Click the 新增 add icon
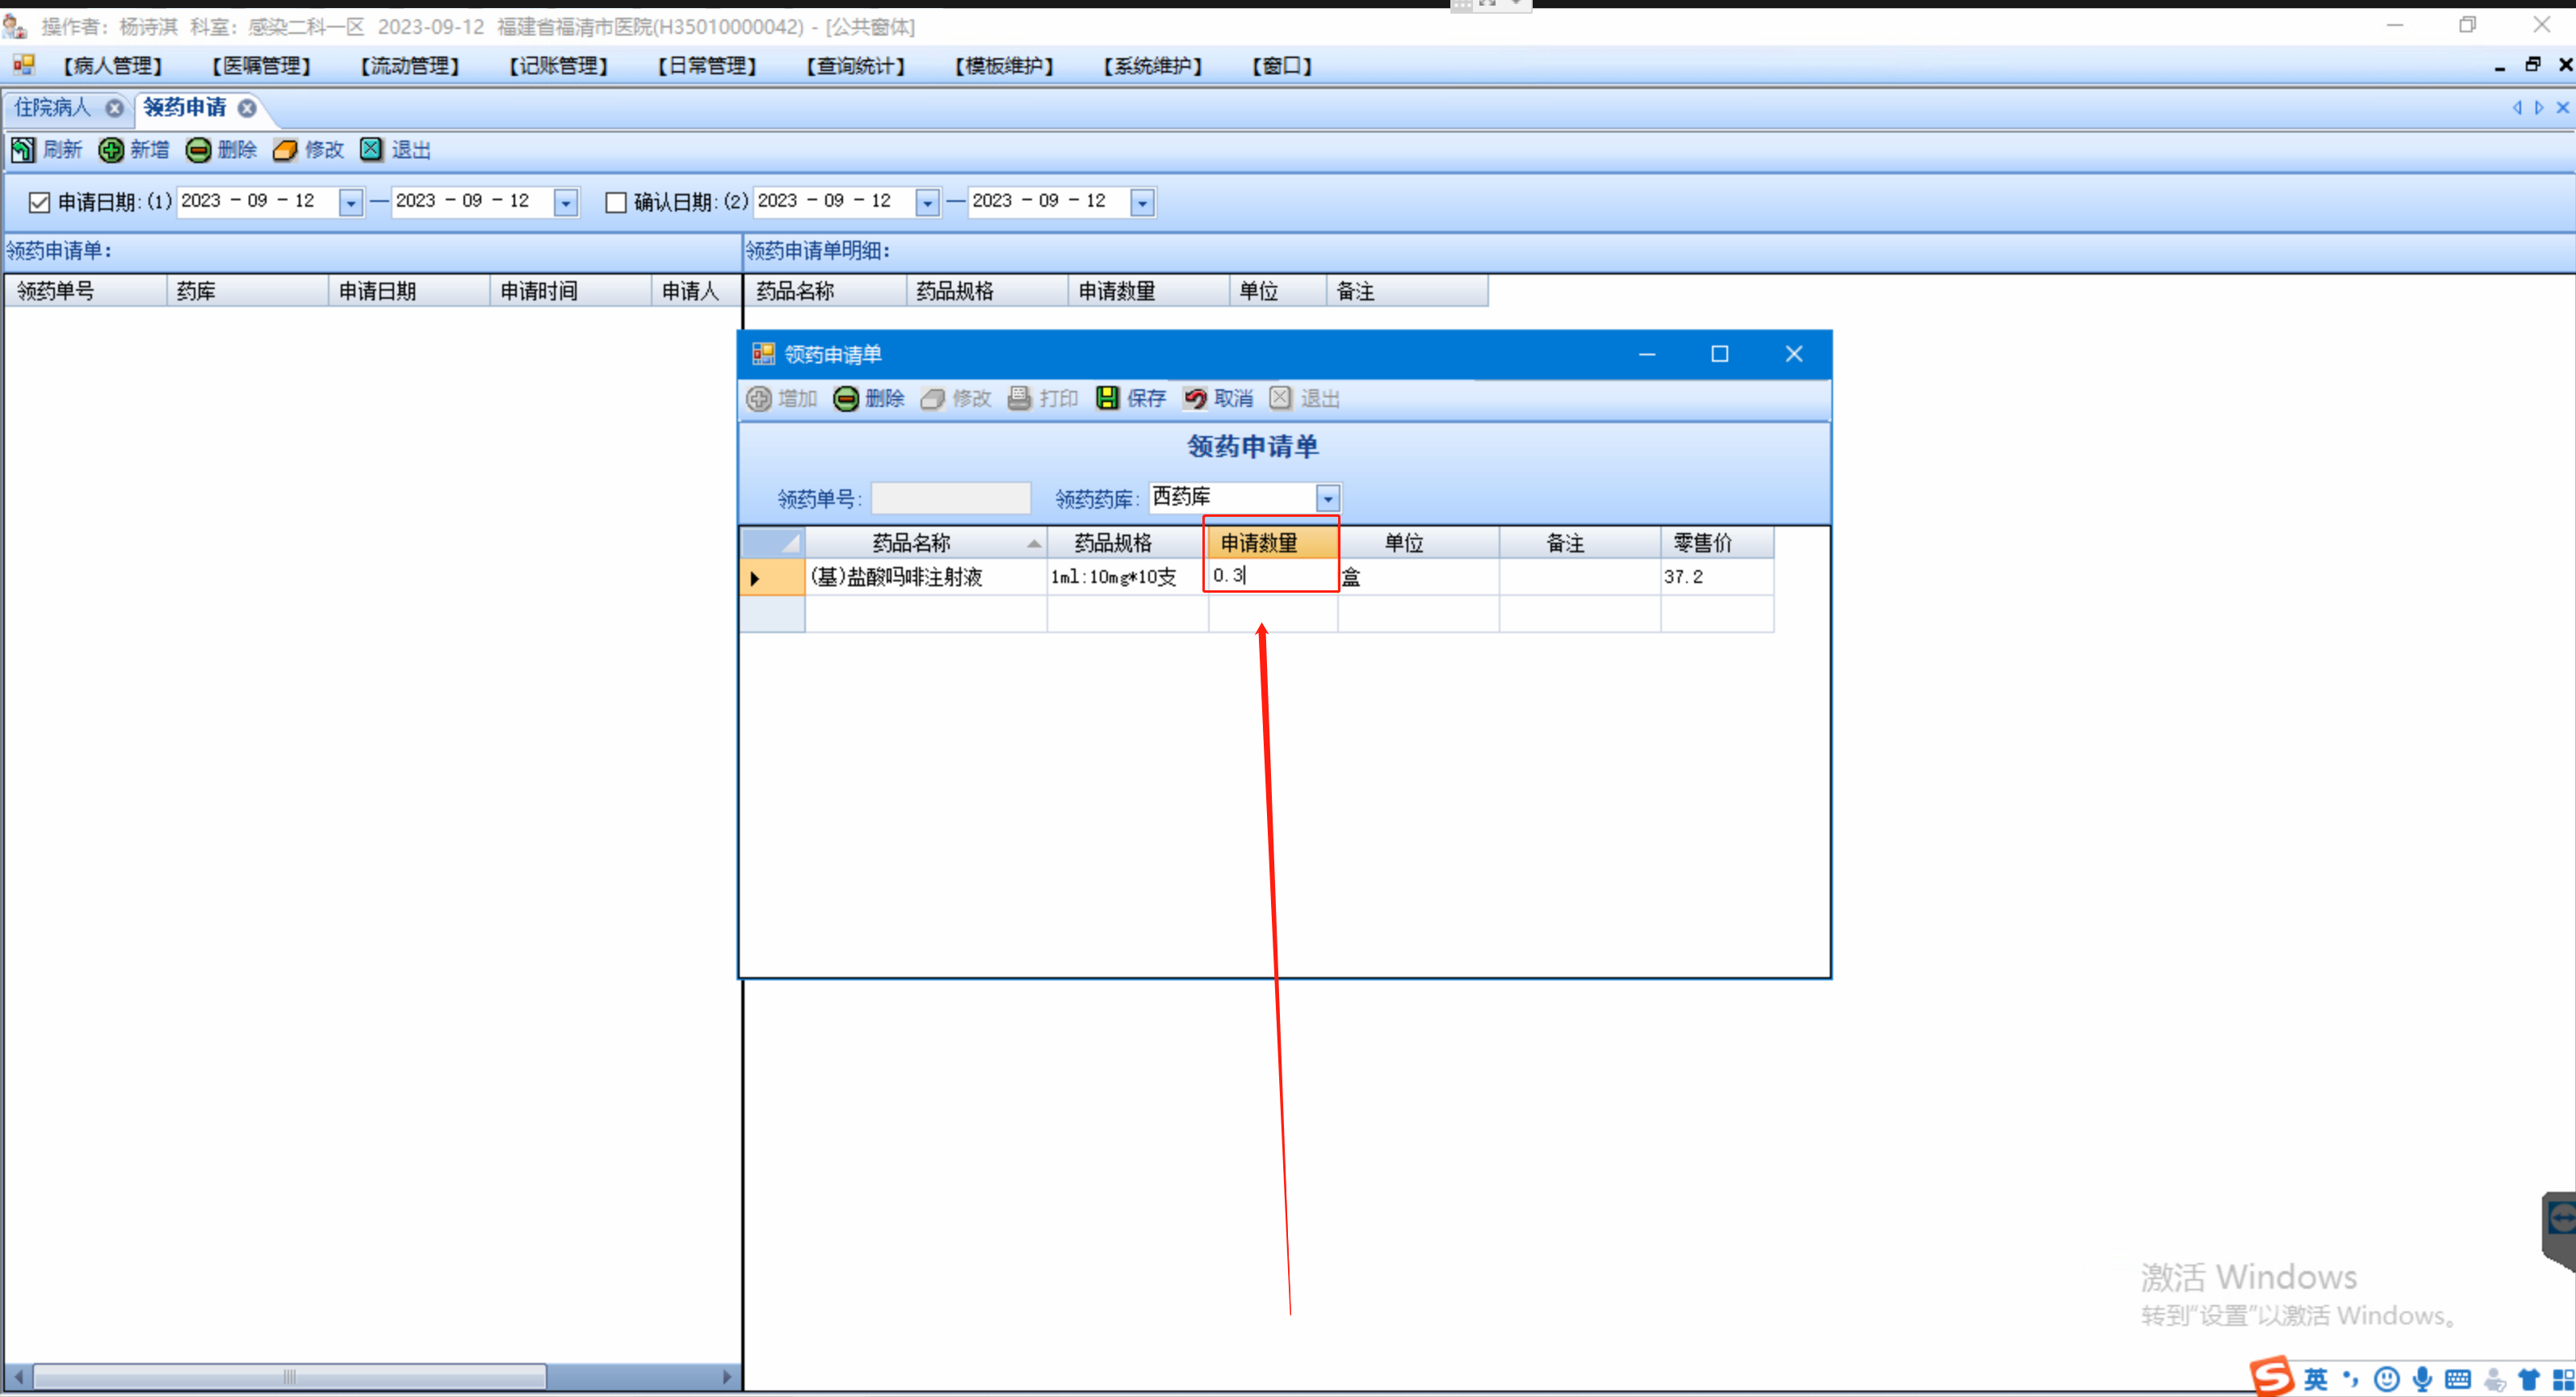This screenshot has width=2576, height=1397. [x=110, y=150]
